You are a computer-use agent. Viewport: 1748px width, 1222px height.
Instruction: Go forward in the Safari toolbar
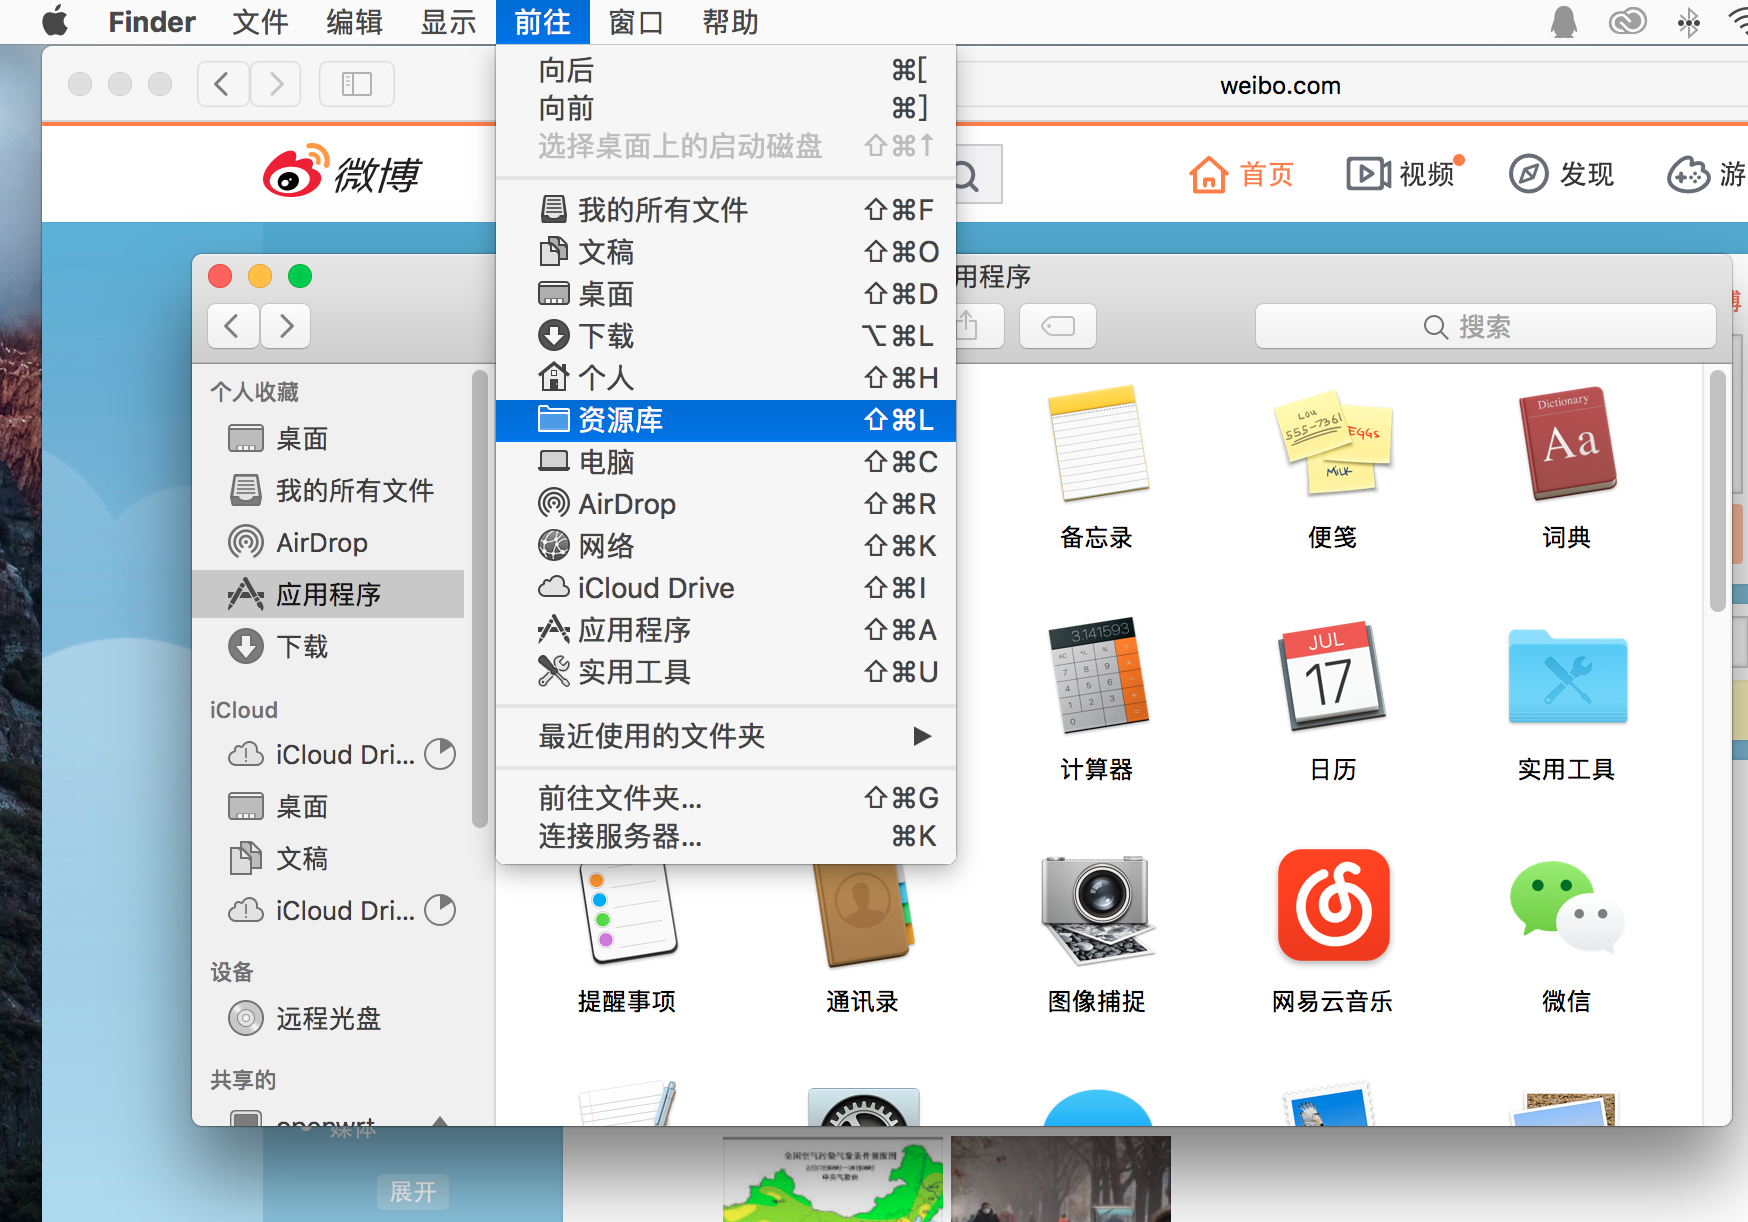point(276,84)
